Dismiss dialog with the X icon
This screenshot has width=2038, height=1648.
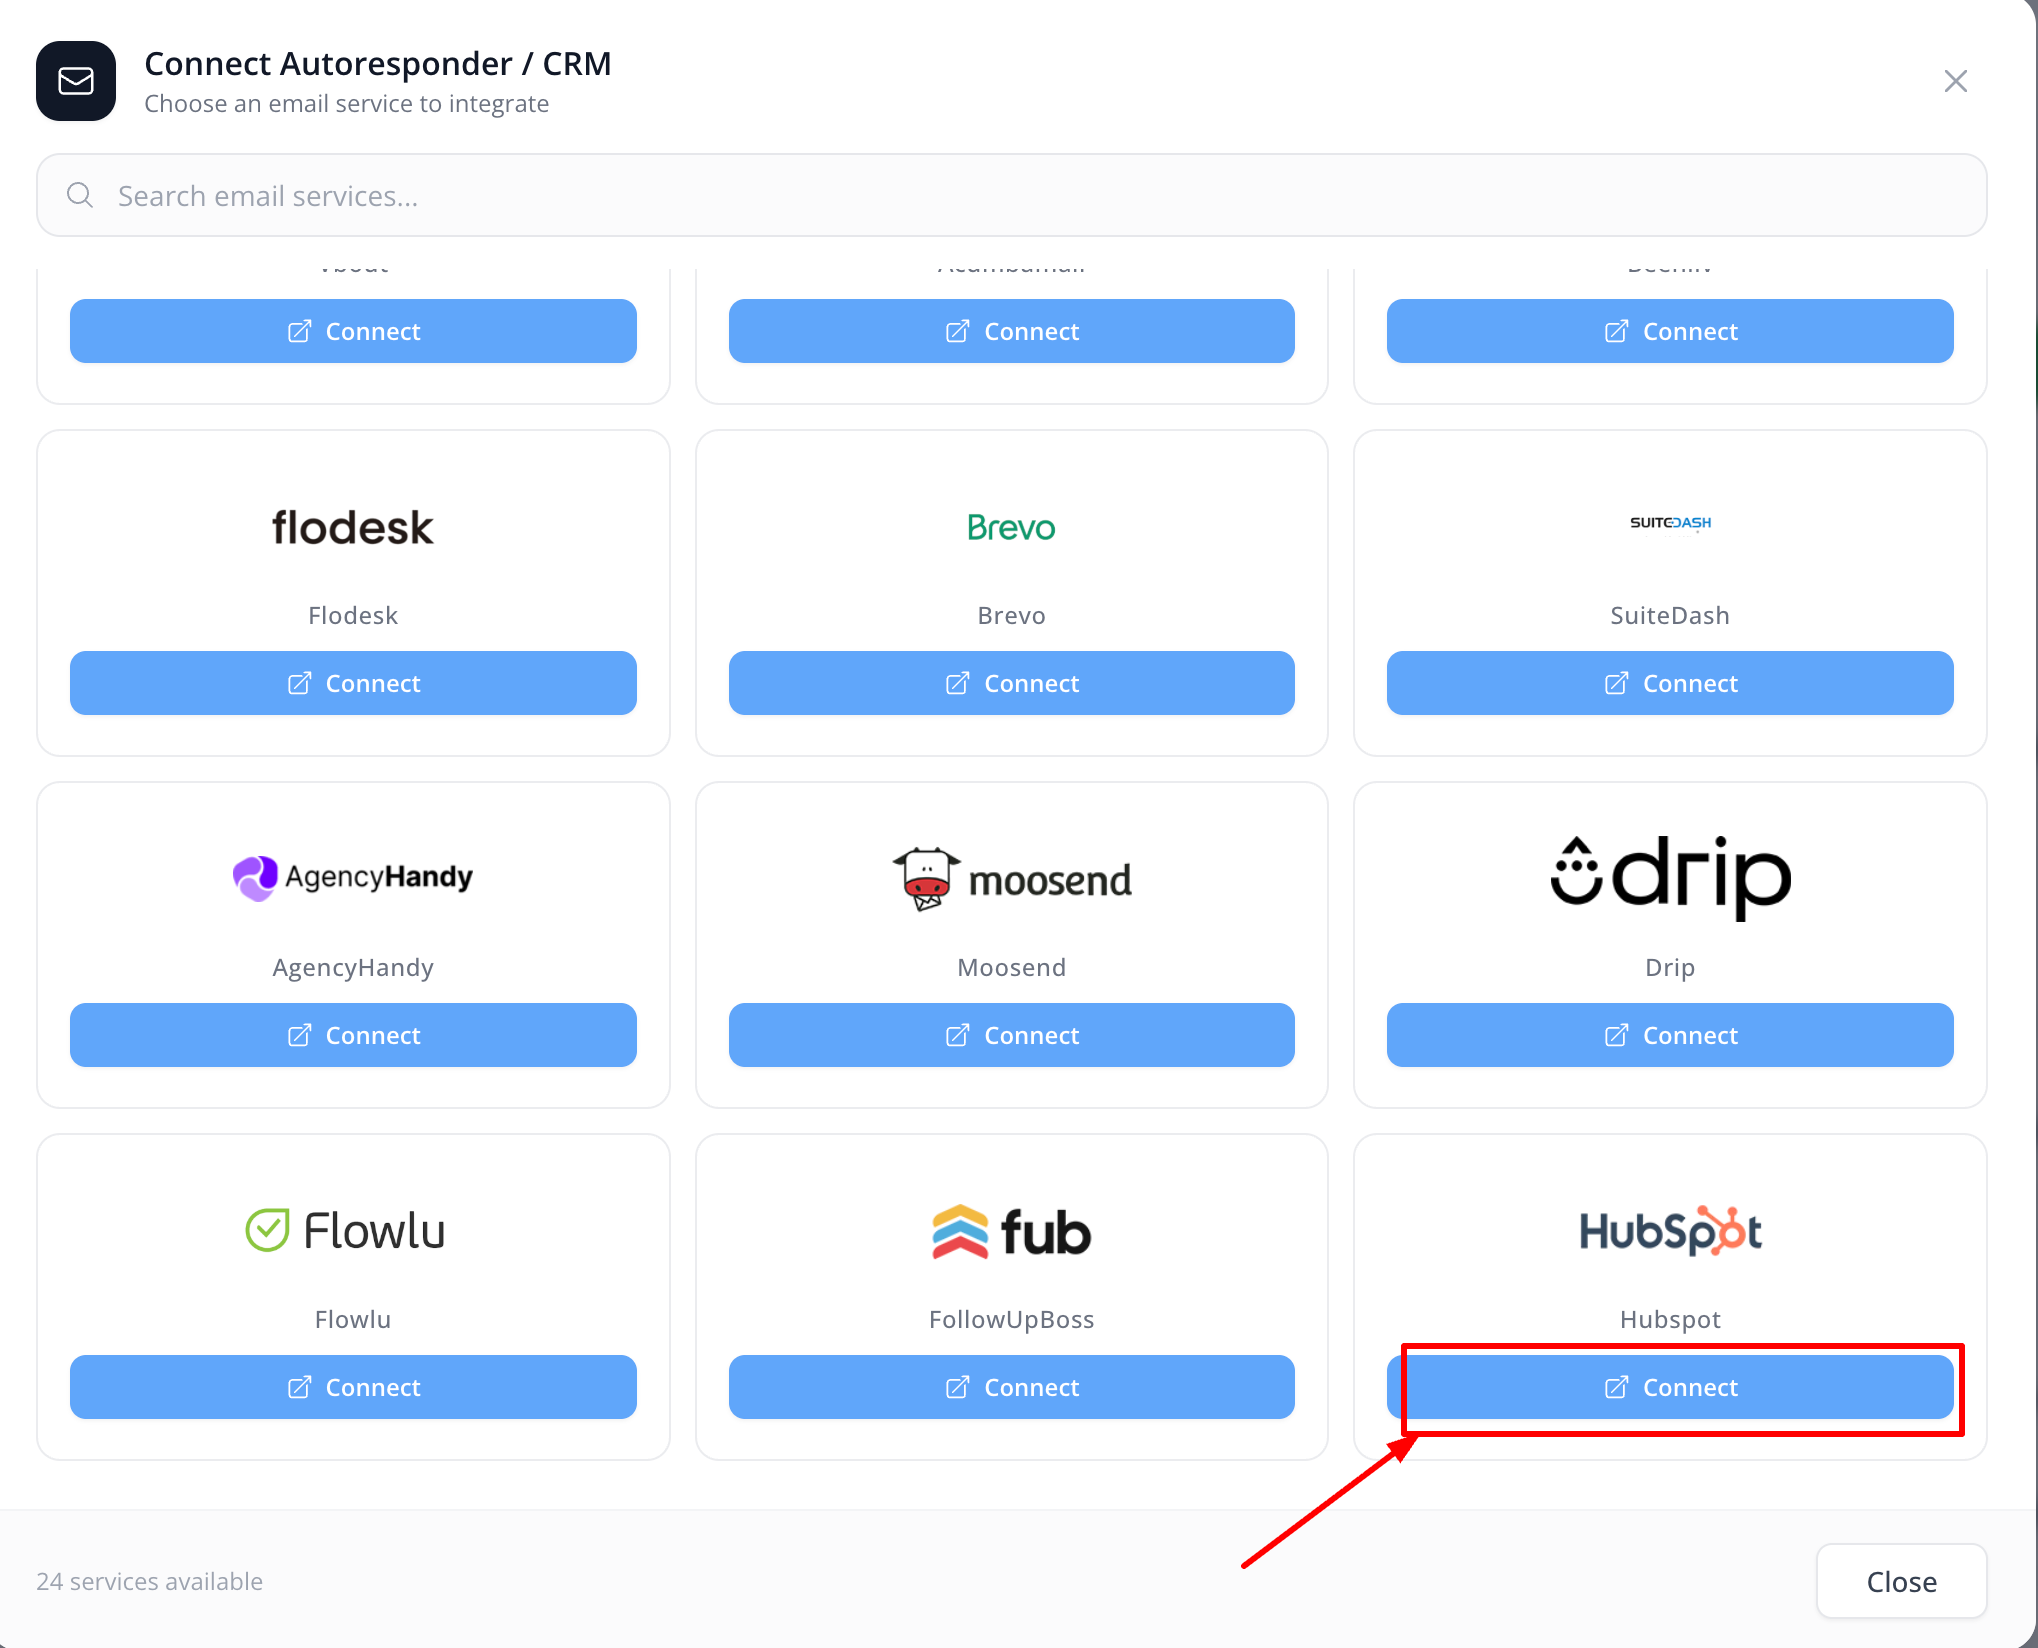coord(1955,81)
